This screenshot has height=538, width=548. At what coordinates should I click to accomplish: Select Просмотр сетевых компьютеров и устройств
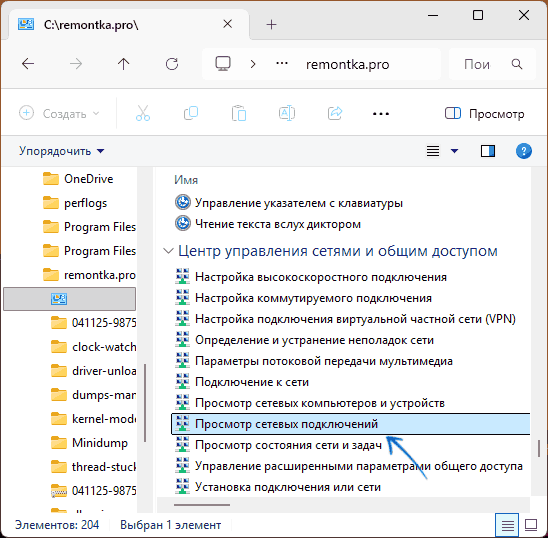coord(310,403)
